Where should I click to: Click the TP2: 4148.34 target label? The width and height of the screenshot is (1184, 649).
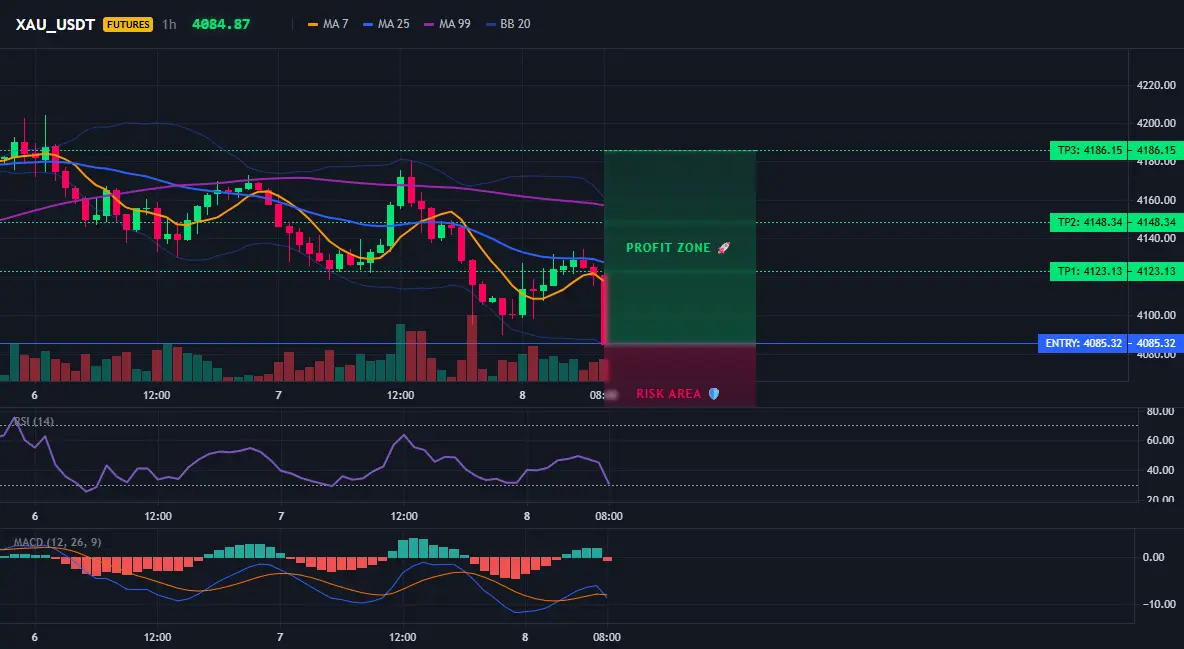click(1089, 222)
